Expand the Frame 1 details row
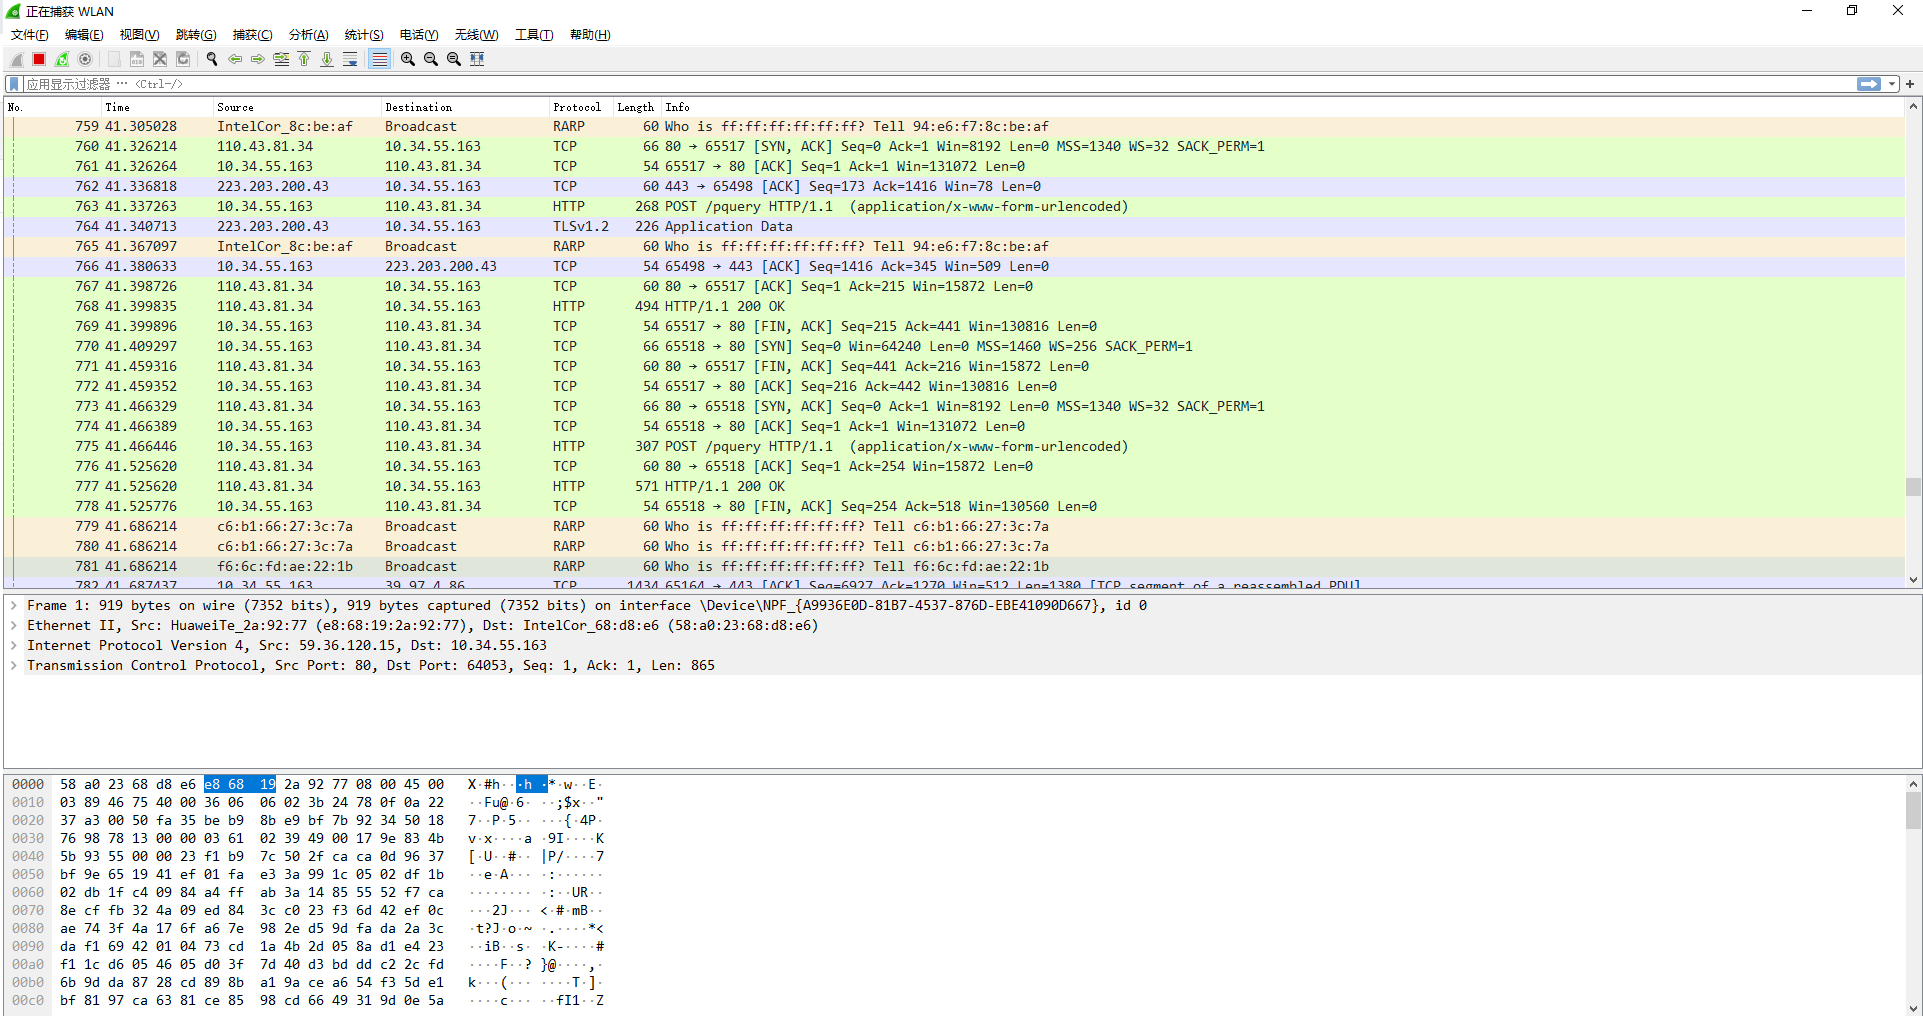 click(x=14, y=605)
